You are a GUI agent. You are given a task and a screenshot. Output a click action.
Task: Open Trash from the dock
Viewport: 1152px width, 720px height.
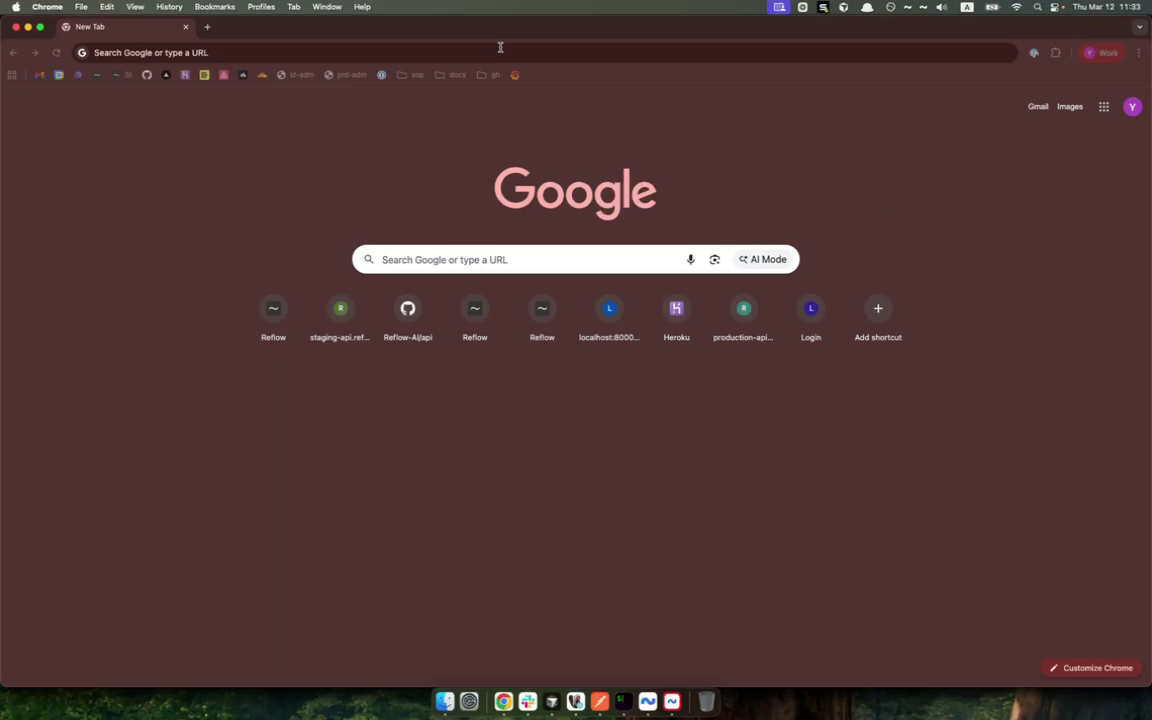click(706, 702)
